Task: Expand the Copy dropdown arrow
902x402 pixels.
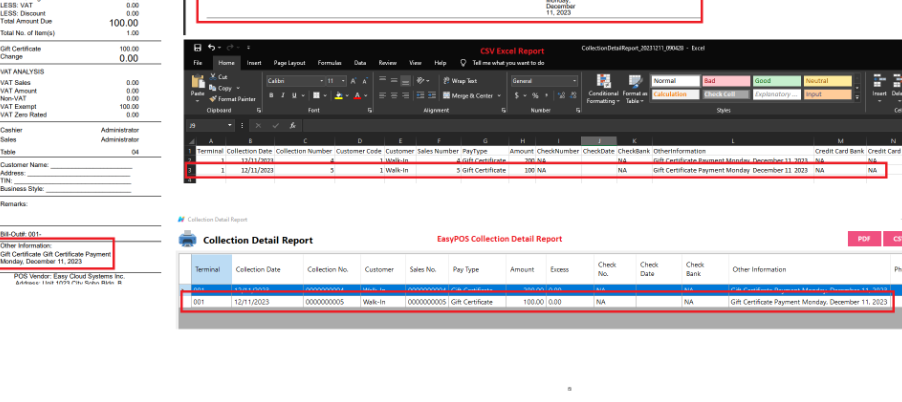Action: (238, 88)
